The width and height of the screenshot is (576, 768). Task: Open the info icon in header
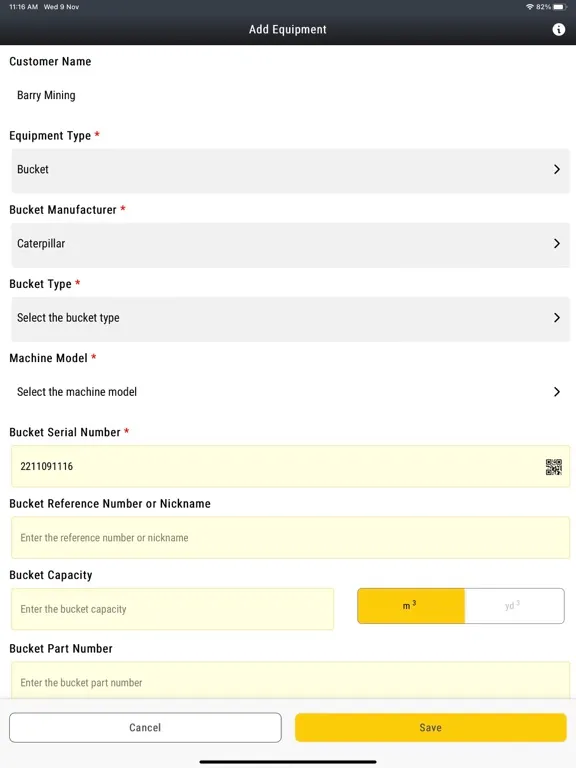[558, 29]
